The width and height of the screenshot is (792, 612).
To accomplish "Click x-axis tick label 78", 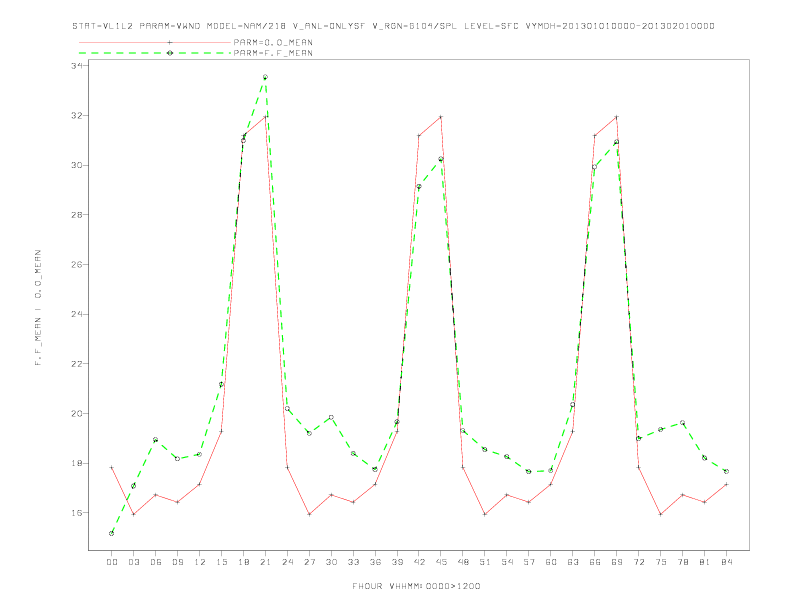I will click(682, 562).
